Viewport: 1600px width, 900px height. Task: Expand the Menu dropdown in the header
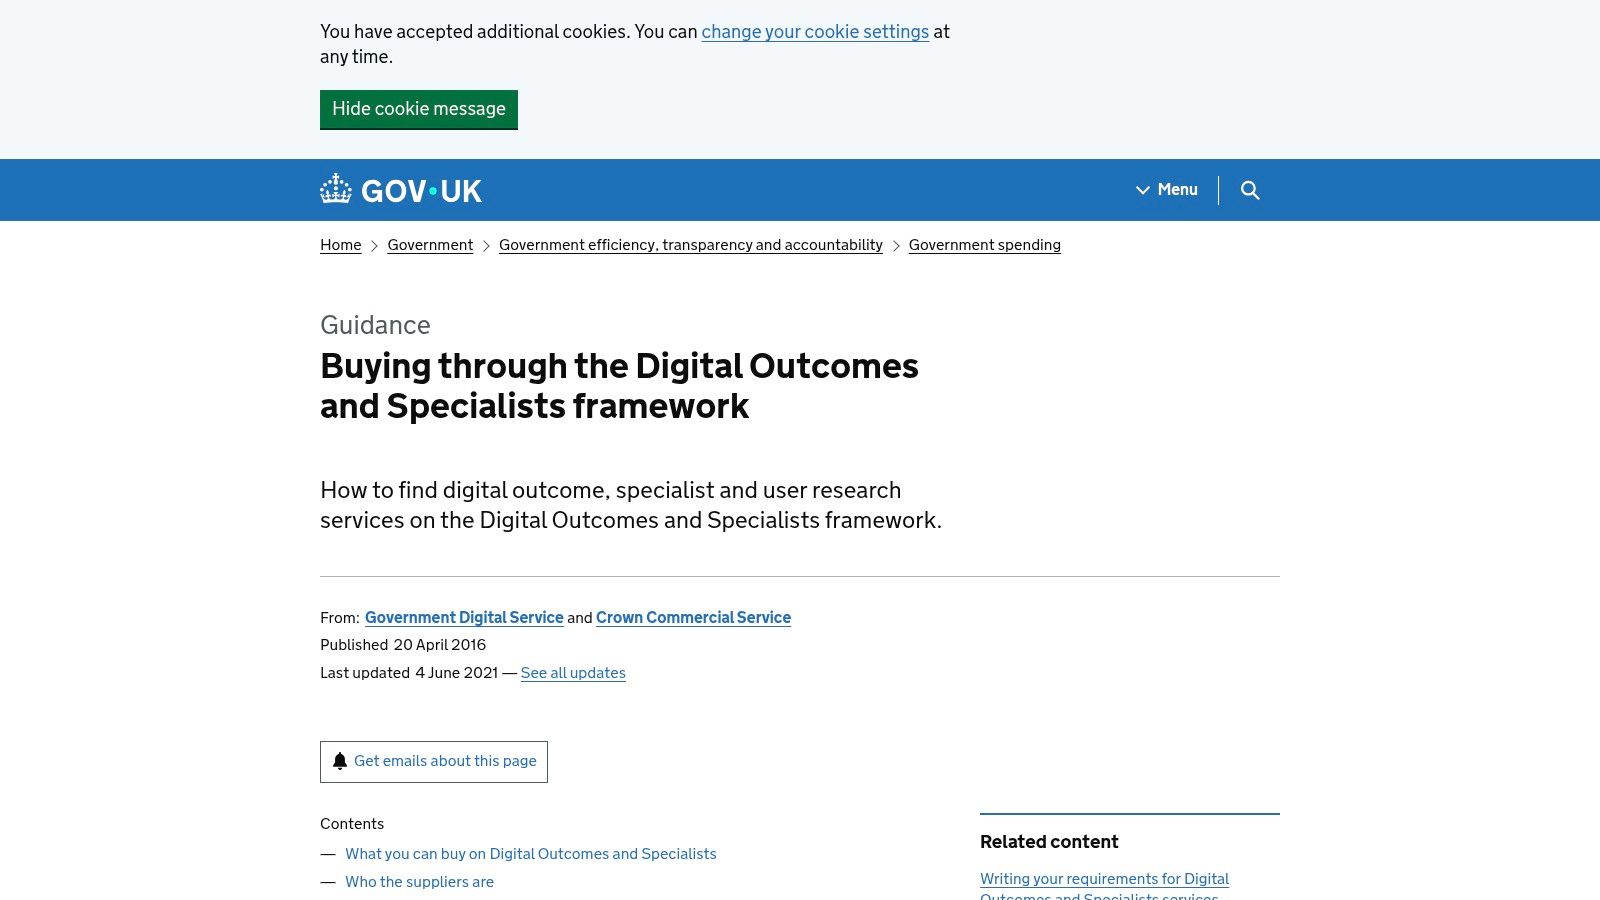coord(1176,190)
